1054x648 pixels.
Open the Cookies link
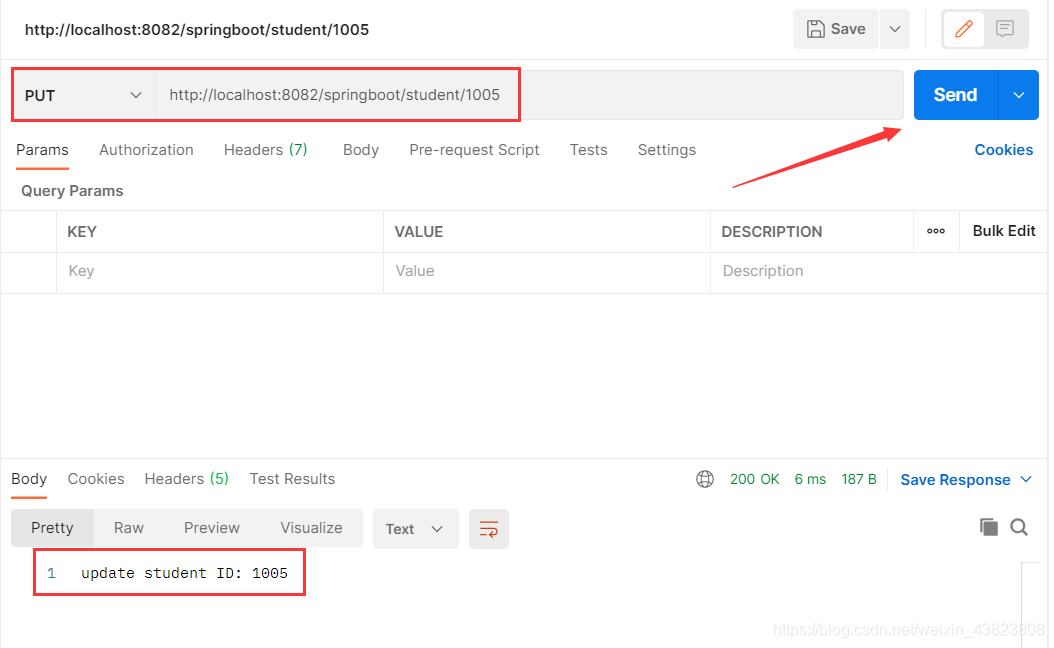click(1003, 150)
